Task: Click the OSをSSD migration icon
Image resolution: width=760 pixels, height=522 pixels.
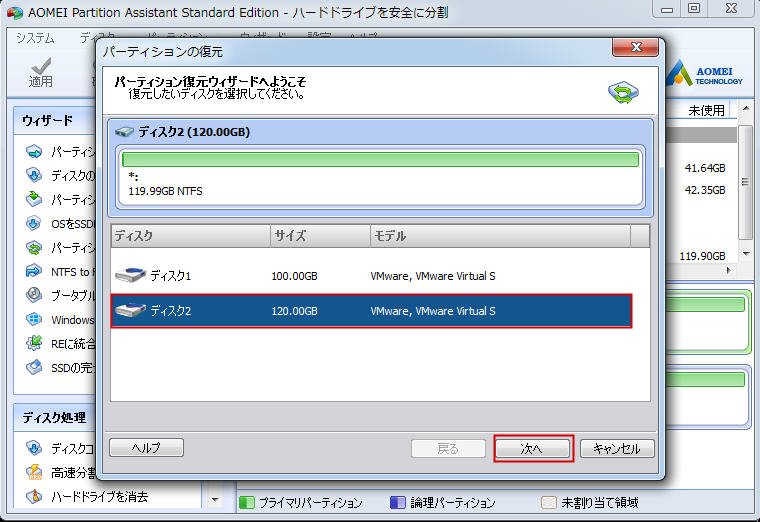Action: [x=34, y=223]
